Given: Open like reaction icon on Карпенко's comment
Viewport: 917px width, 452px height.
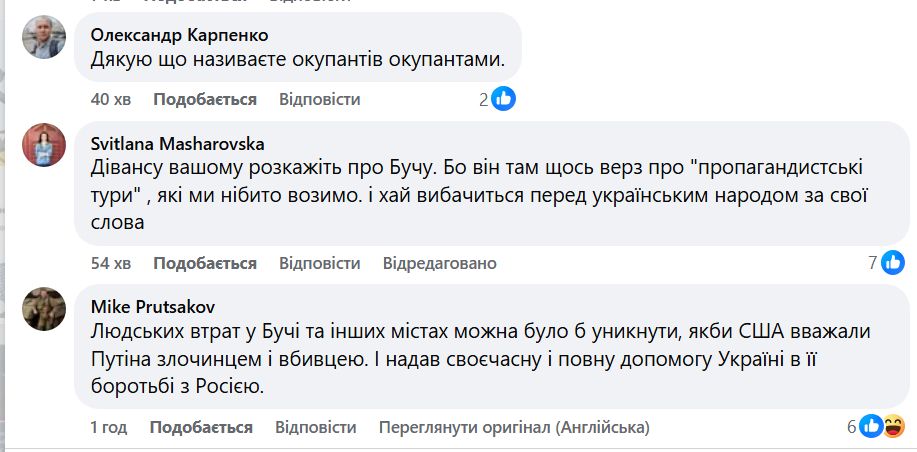Looking at the screenshot, I should click(504, 98).
